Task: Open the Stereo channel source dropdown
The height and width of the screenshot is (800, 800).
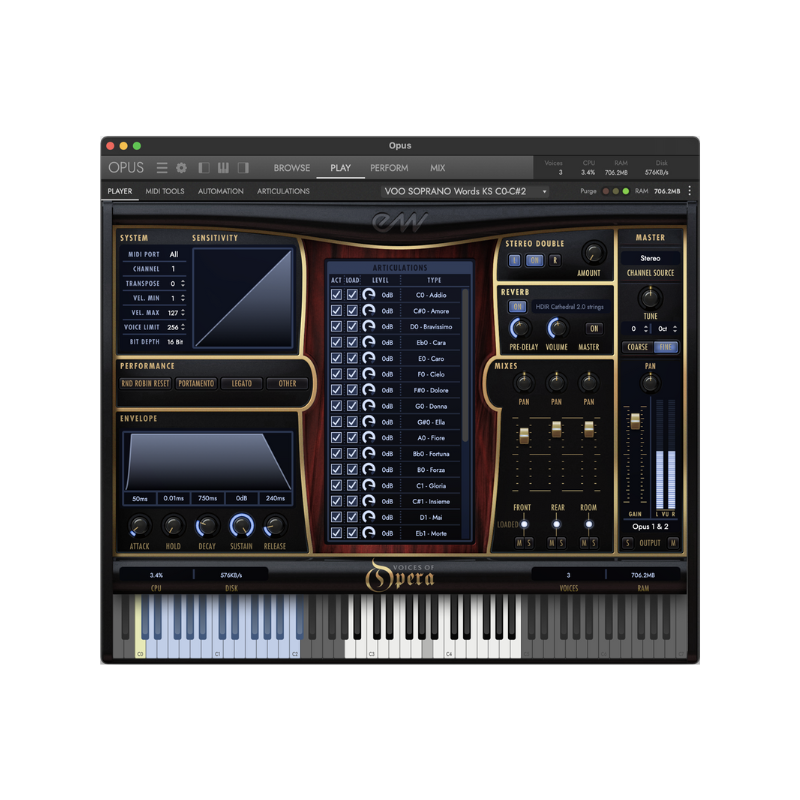Action: pyautogui.click(x=650, y=258)
